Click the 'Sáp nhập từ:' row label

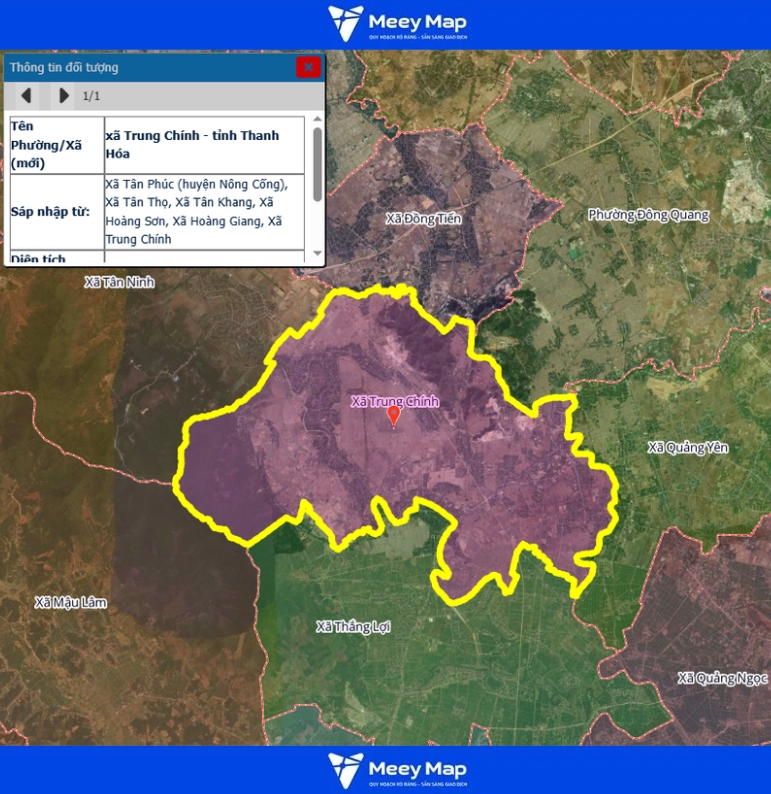pyautogui.click(x=51, y=212)
